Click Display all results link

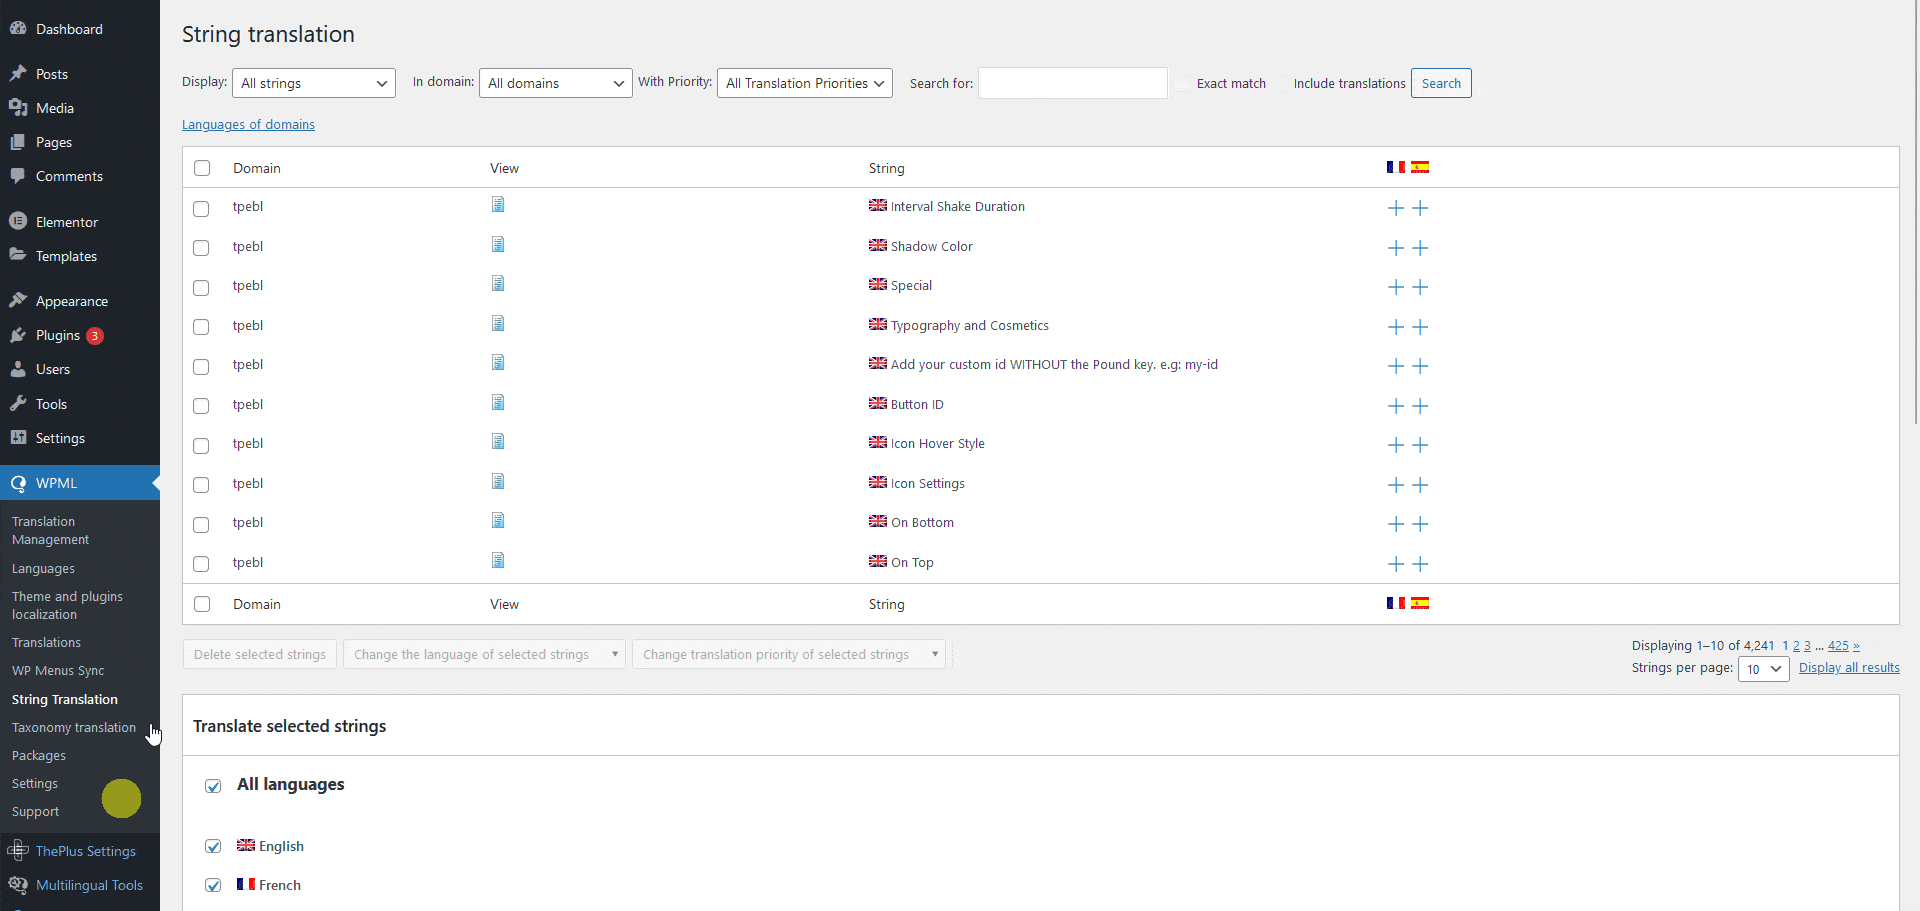point(1849,668)
